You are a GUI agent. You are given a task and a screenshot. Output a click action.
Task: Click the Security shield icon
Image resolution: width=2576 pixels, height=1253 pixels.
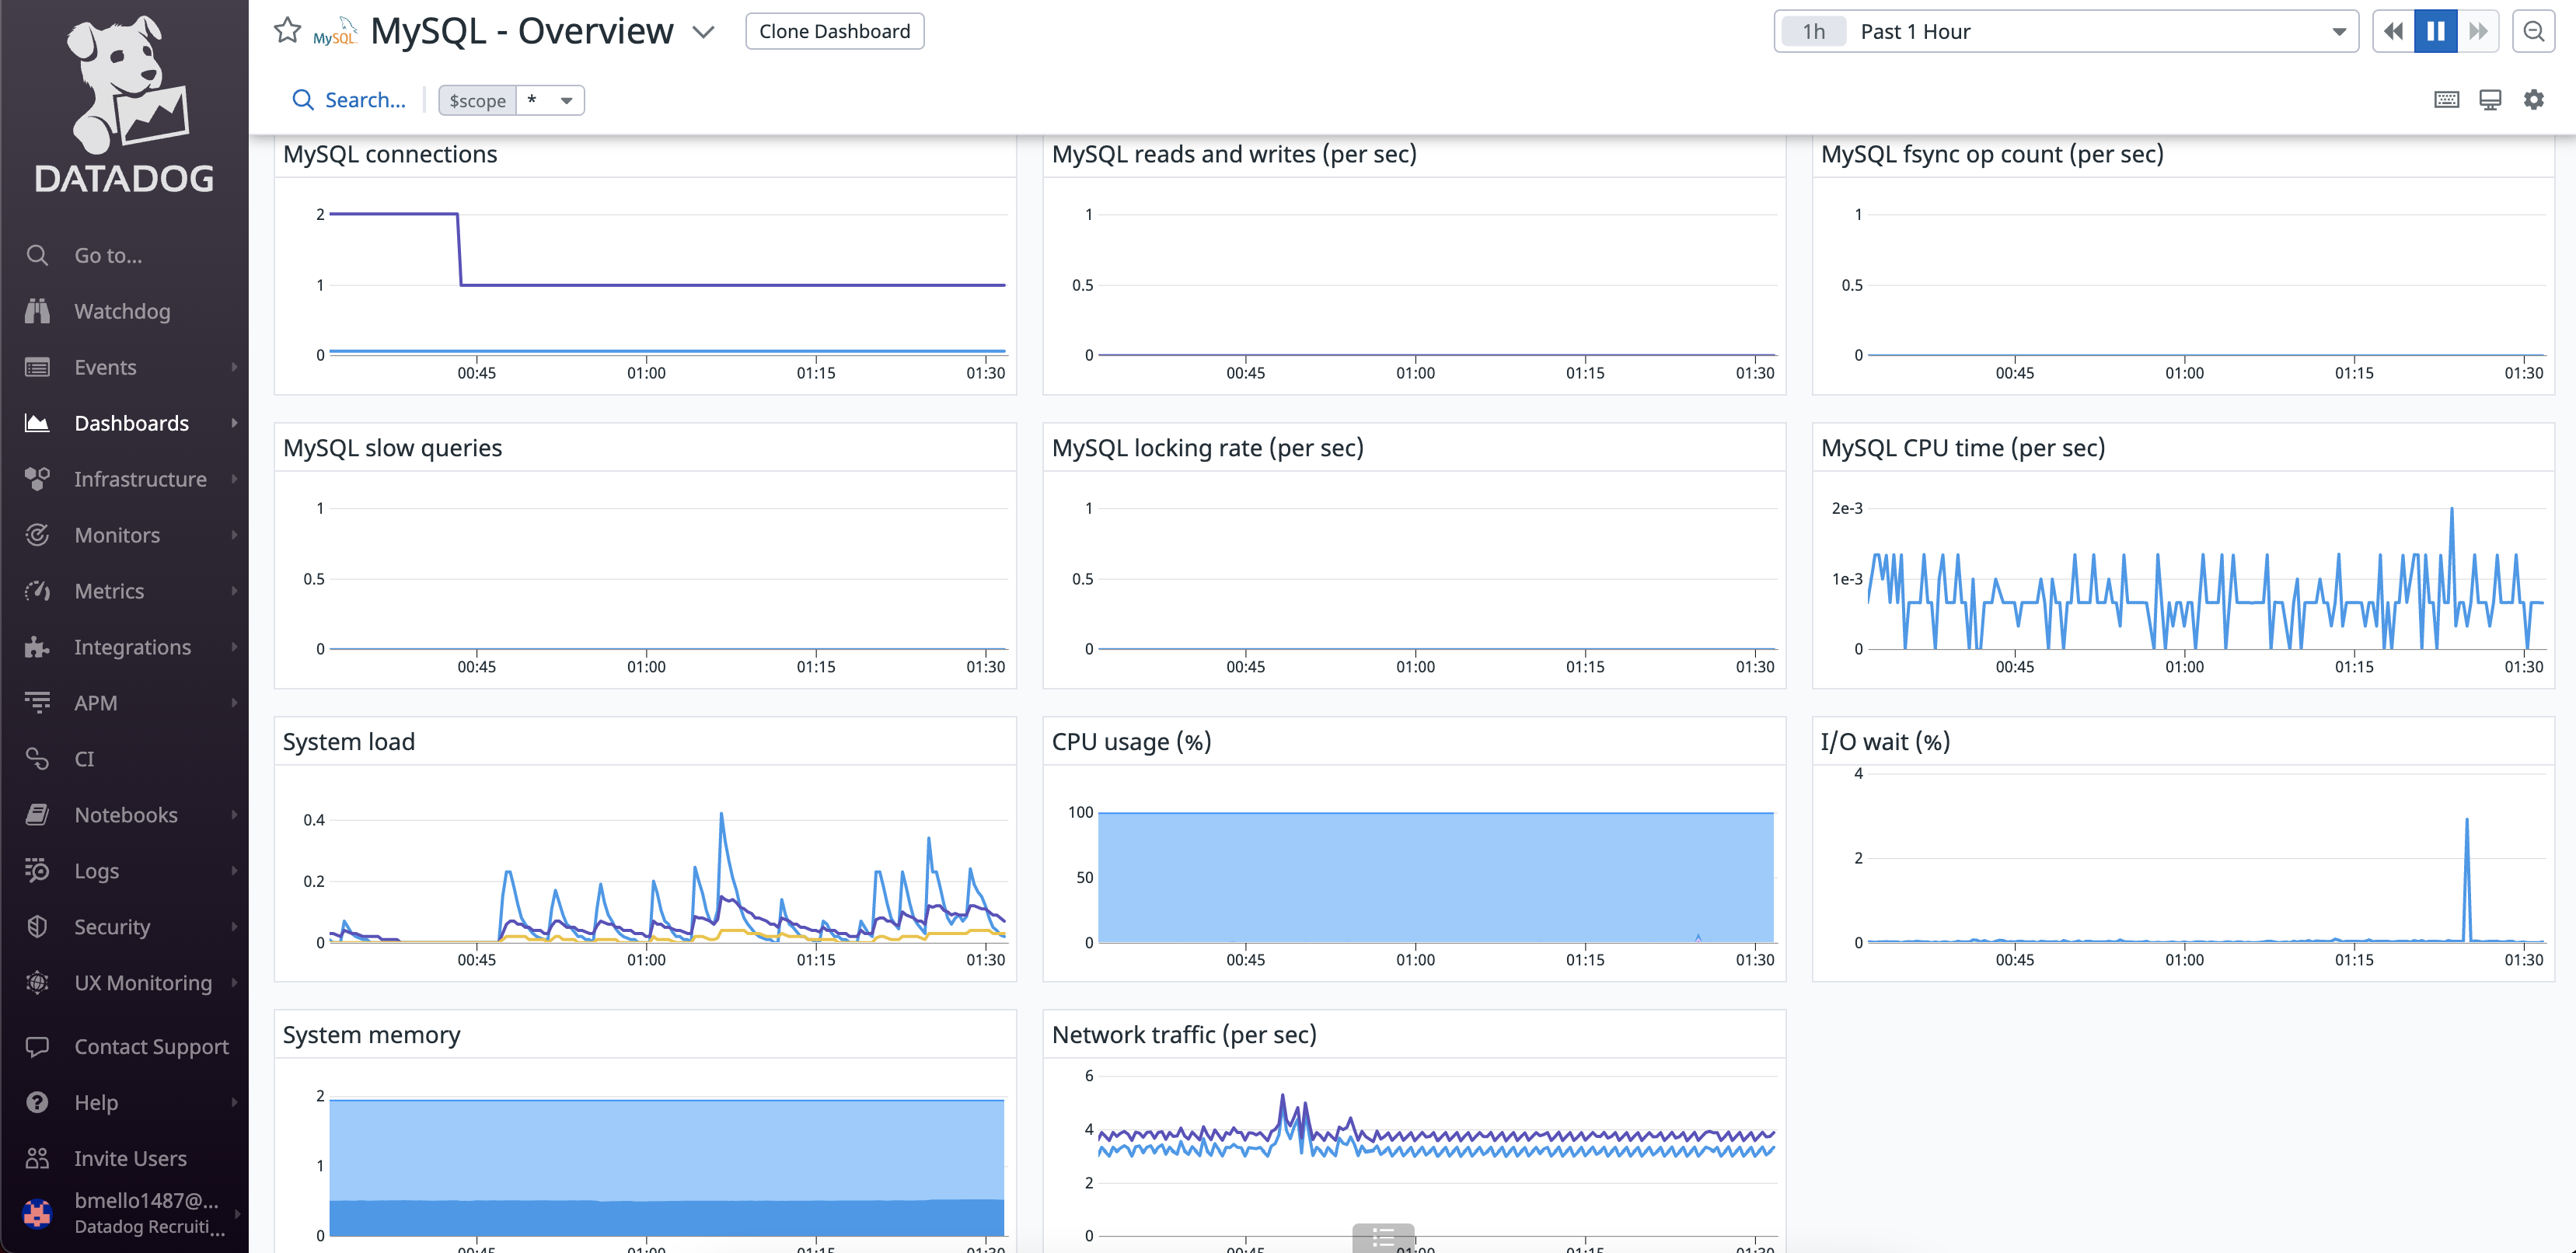tap(37, 927)
